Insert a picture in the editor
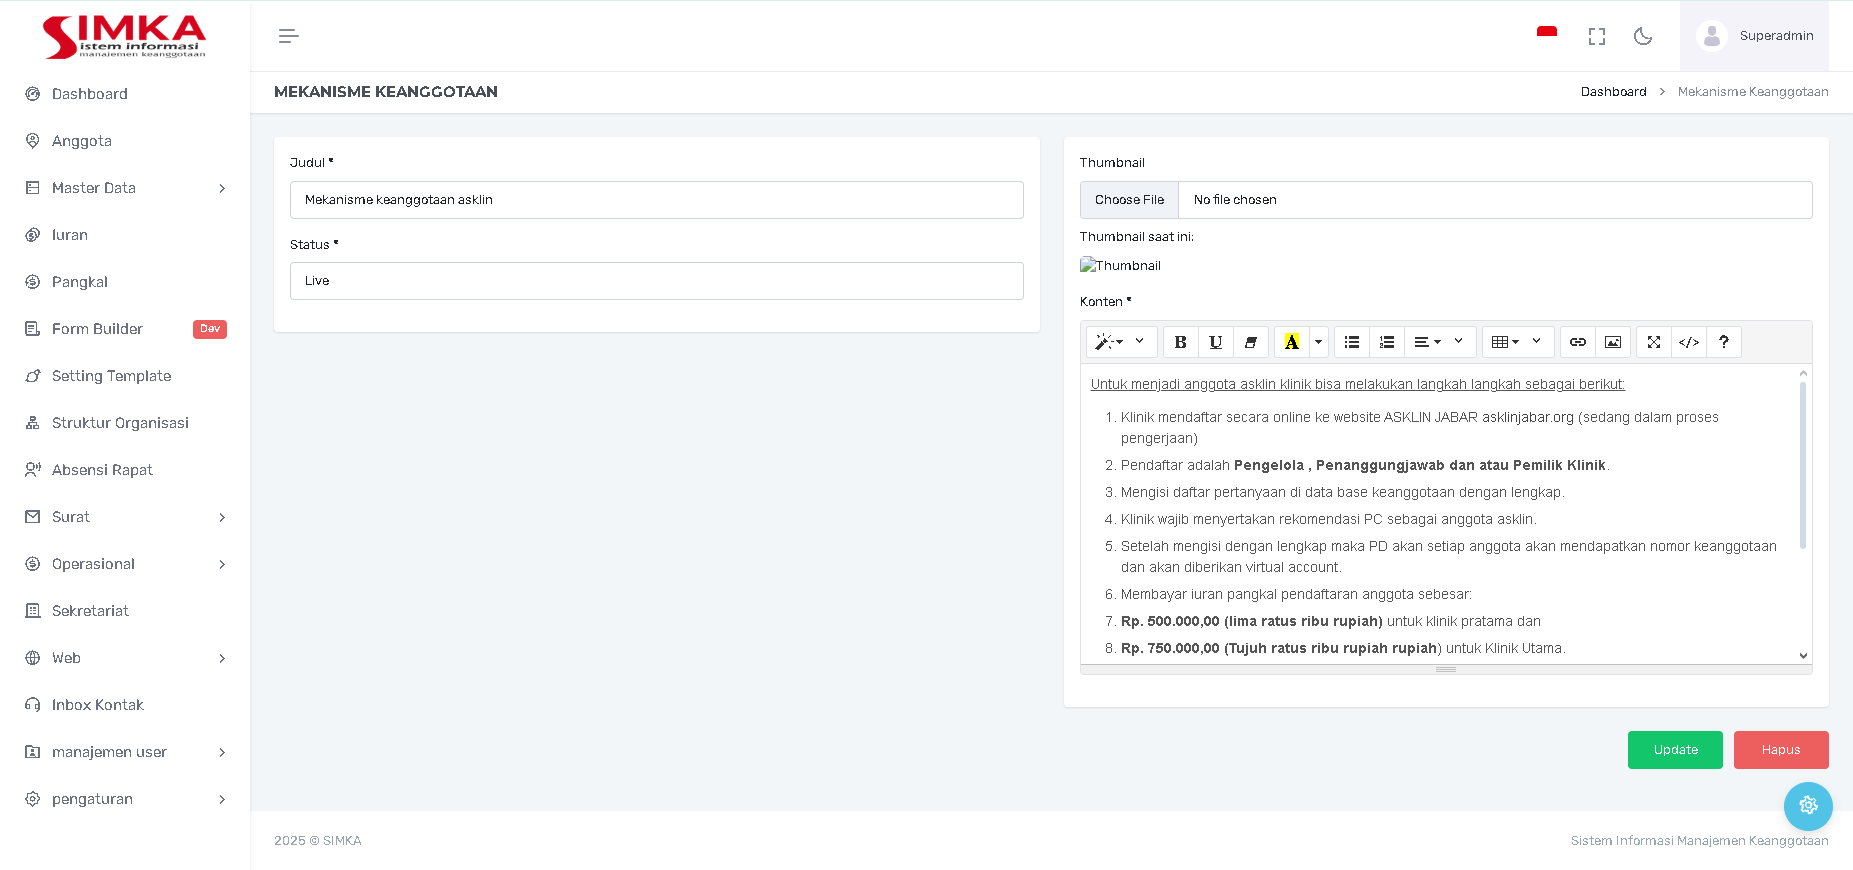The image size is (1853, 870). coord(1612,342)
